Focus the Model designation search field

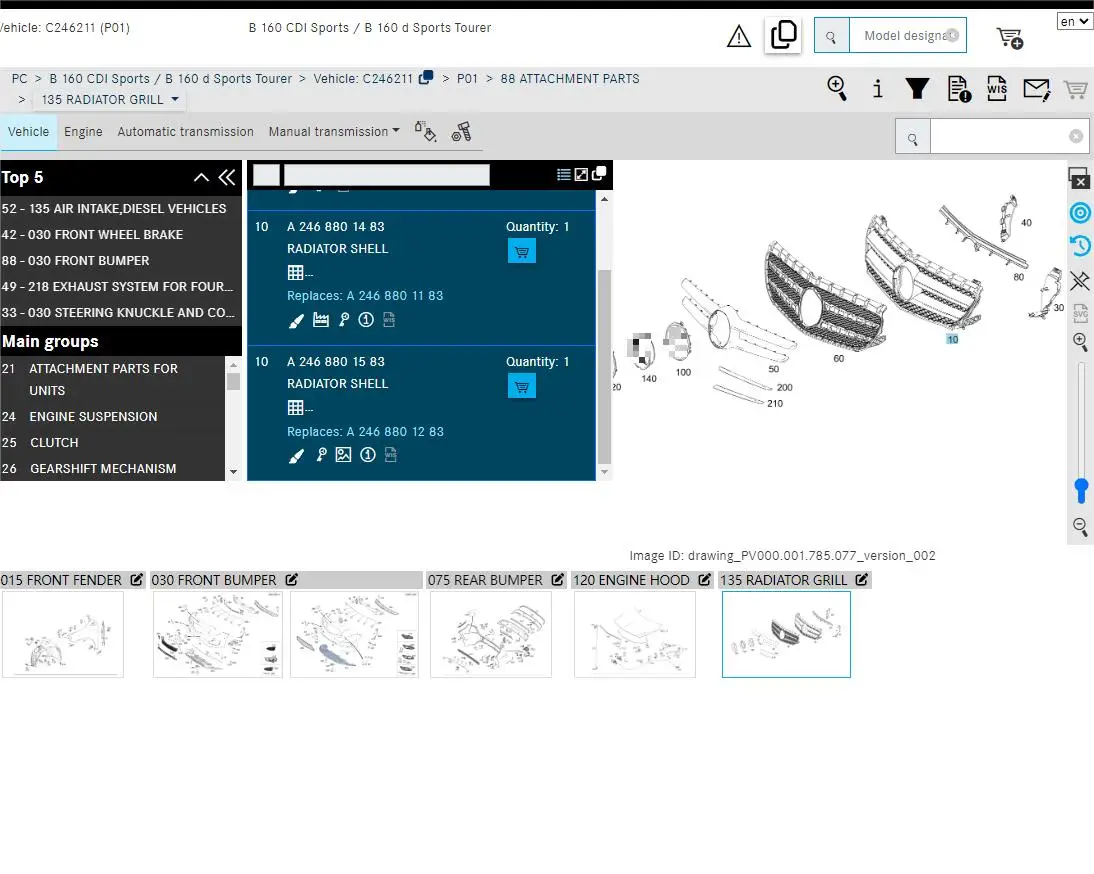[907, 36]
